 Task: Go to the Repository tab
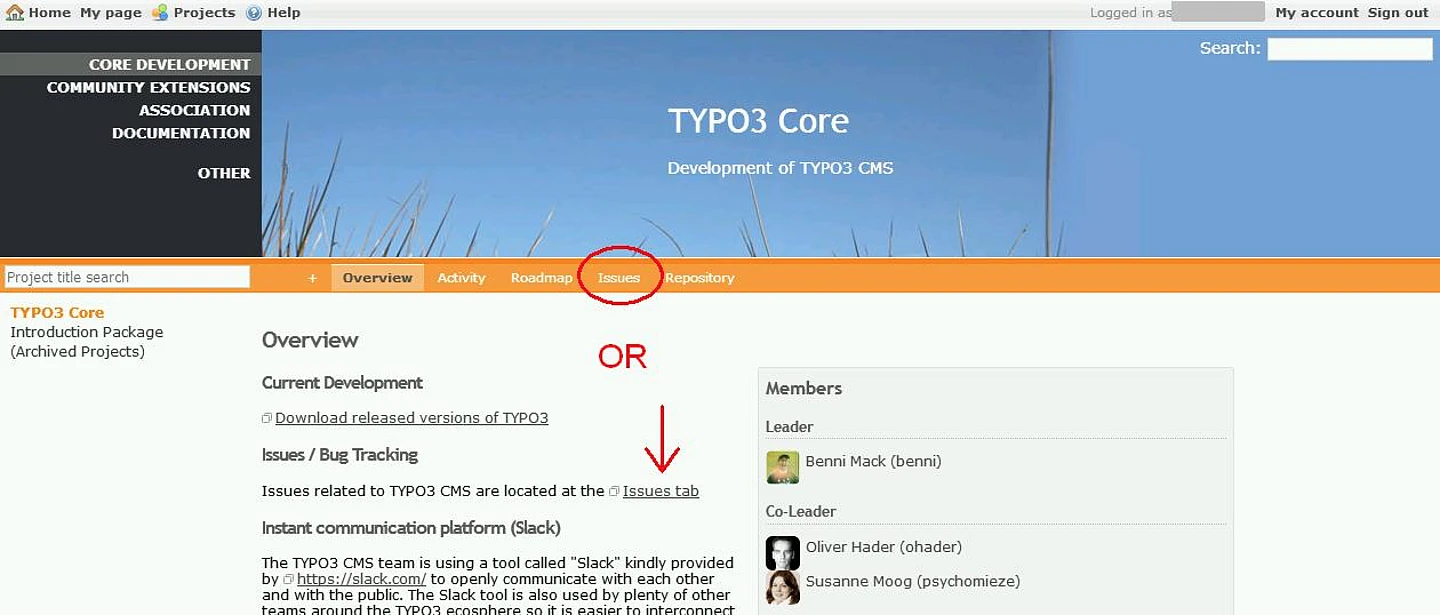(699, 278)
